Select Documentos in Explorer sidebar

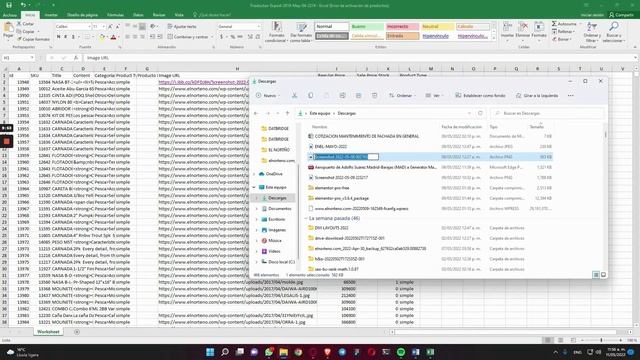[x=280, y=209]
